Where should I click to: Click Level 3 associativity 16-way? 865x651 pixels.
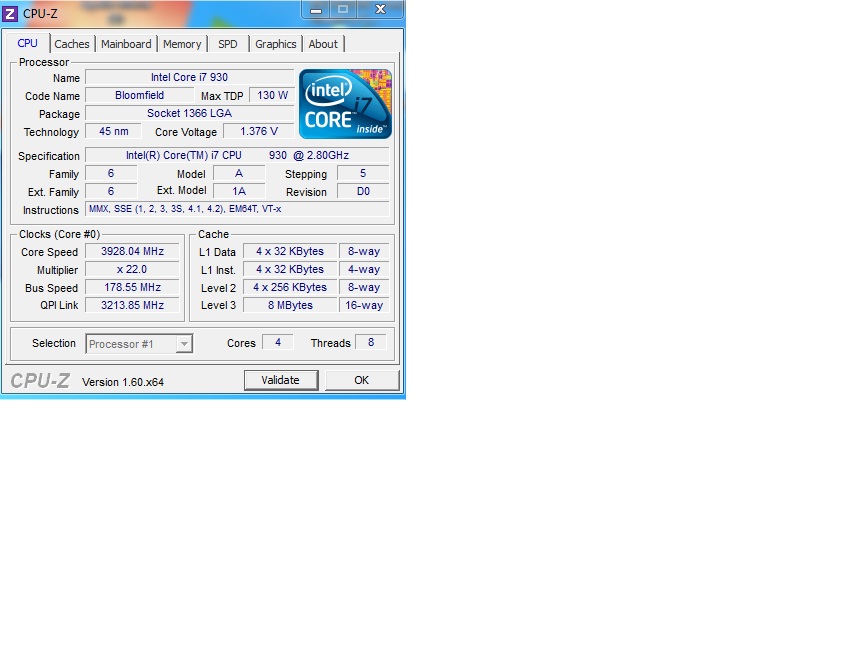point(364,305)
